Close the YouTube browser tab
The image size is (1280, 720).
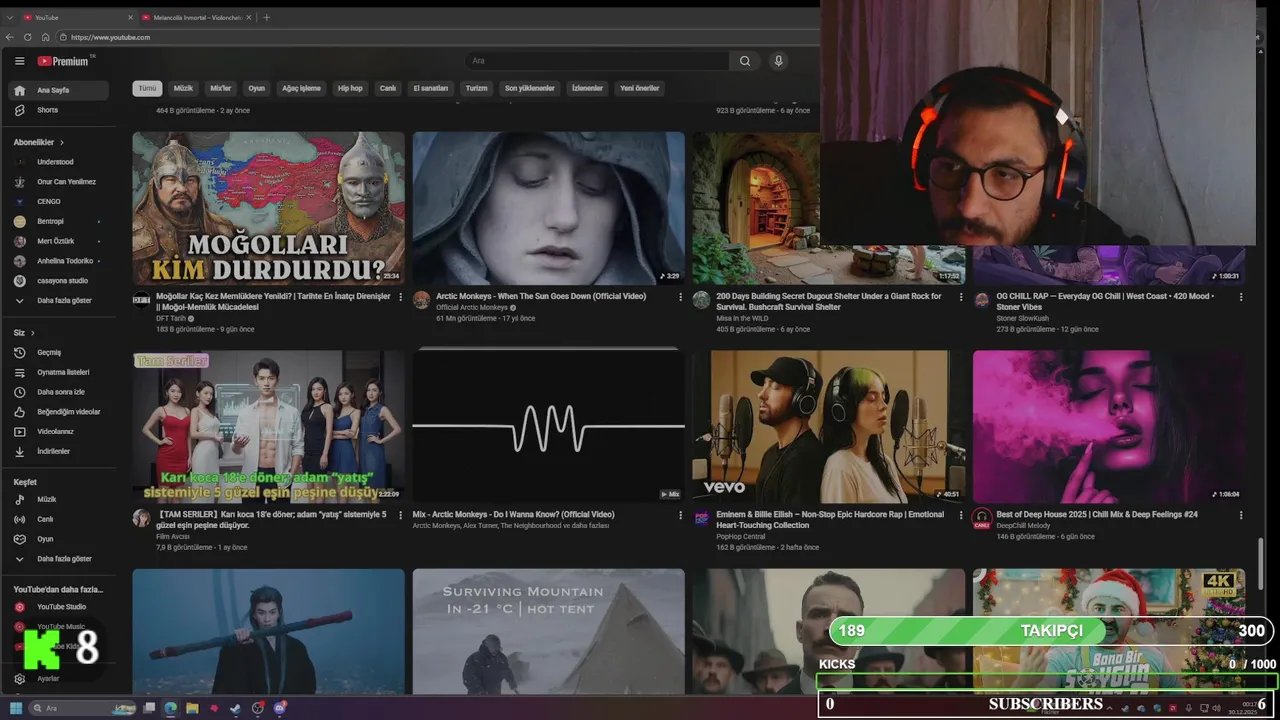pyautogui.click(x=130, y=17)
